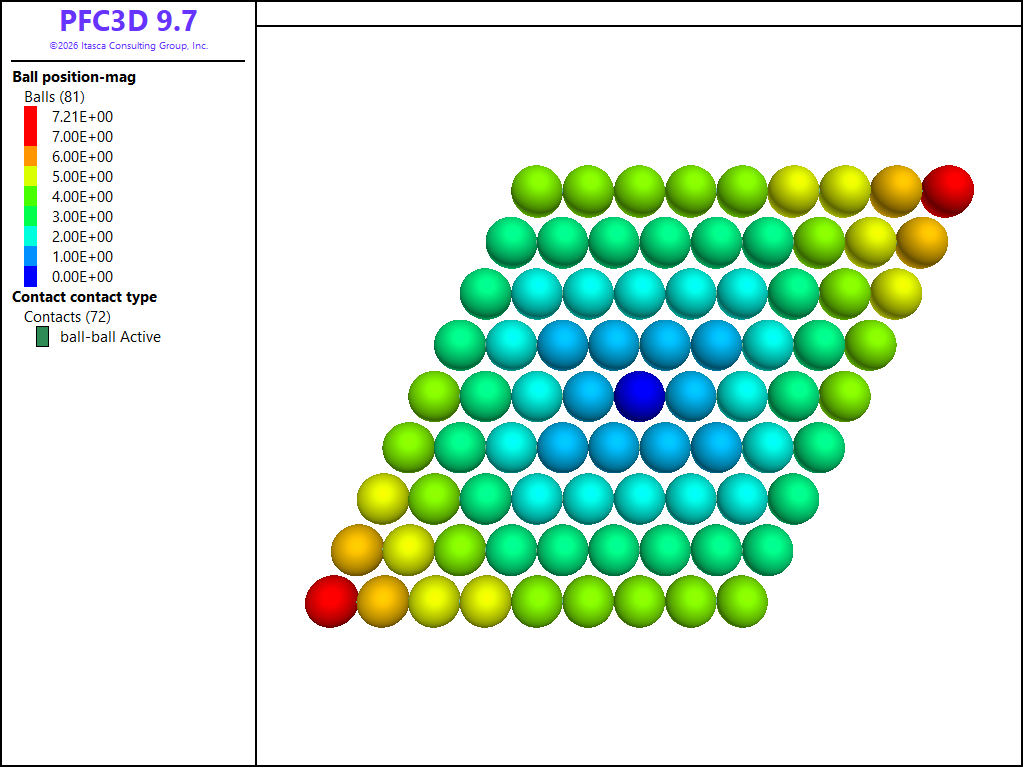Click the dark blue 0.00E+00 legend swatch
Viewport: 1024px width, 768px height.
(x=31, y=276)
